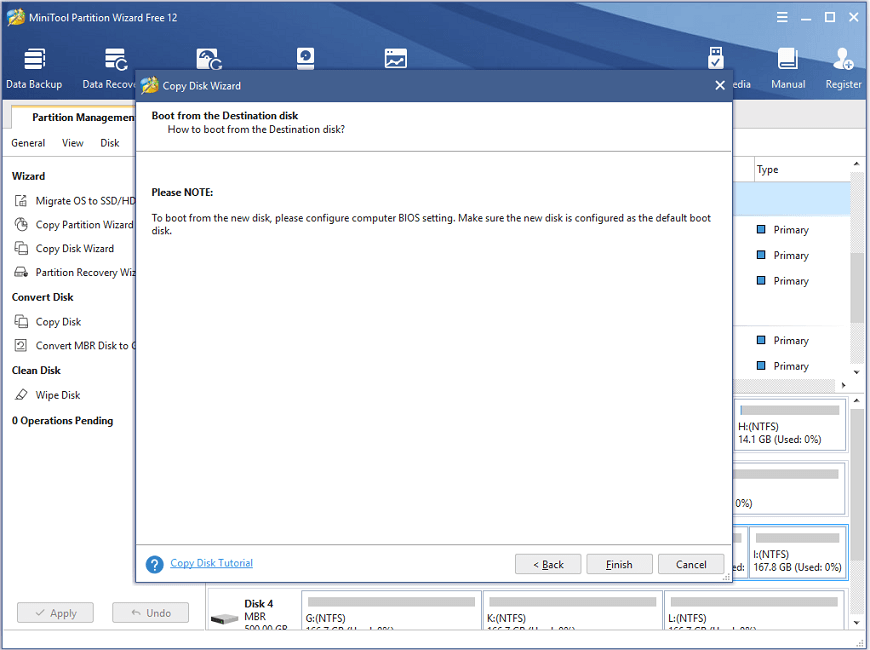The height and width of the screenshot is (650, 870).
Task: Click the horizontal scroll right arrow
Action: coord(843,385)
